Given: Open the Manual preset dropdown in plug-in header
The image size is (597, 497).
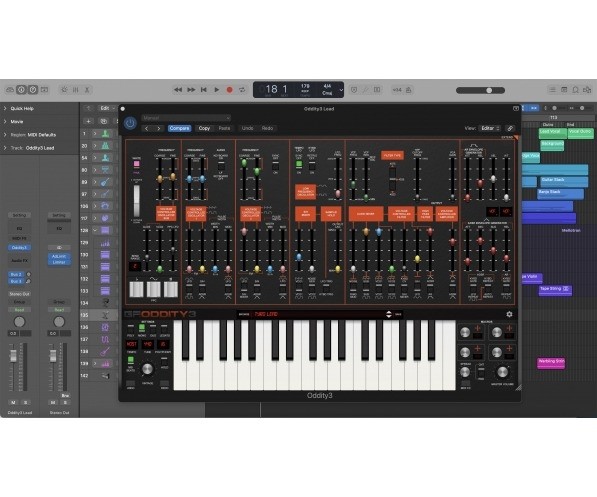Looking at the screenshot, I should click(x=186, y=118).
